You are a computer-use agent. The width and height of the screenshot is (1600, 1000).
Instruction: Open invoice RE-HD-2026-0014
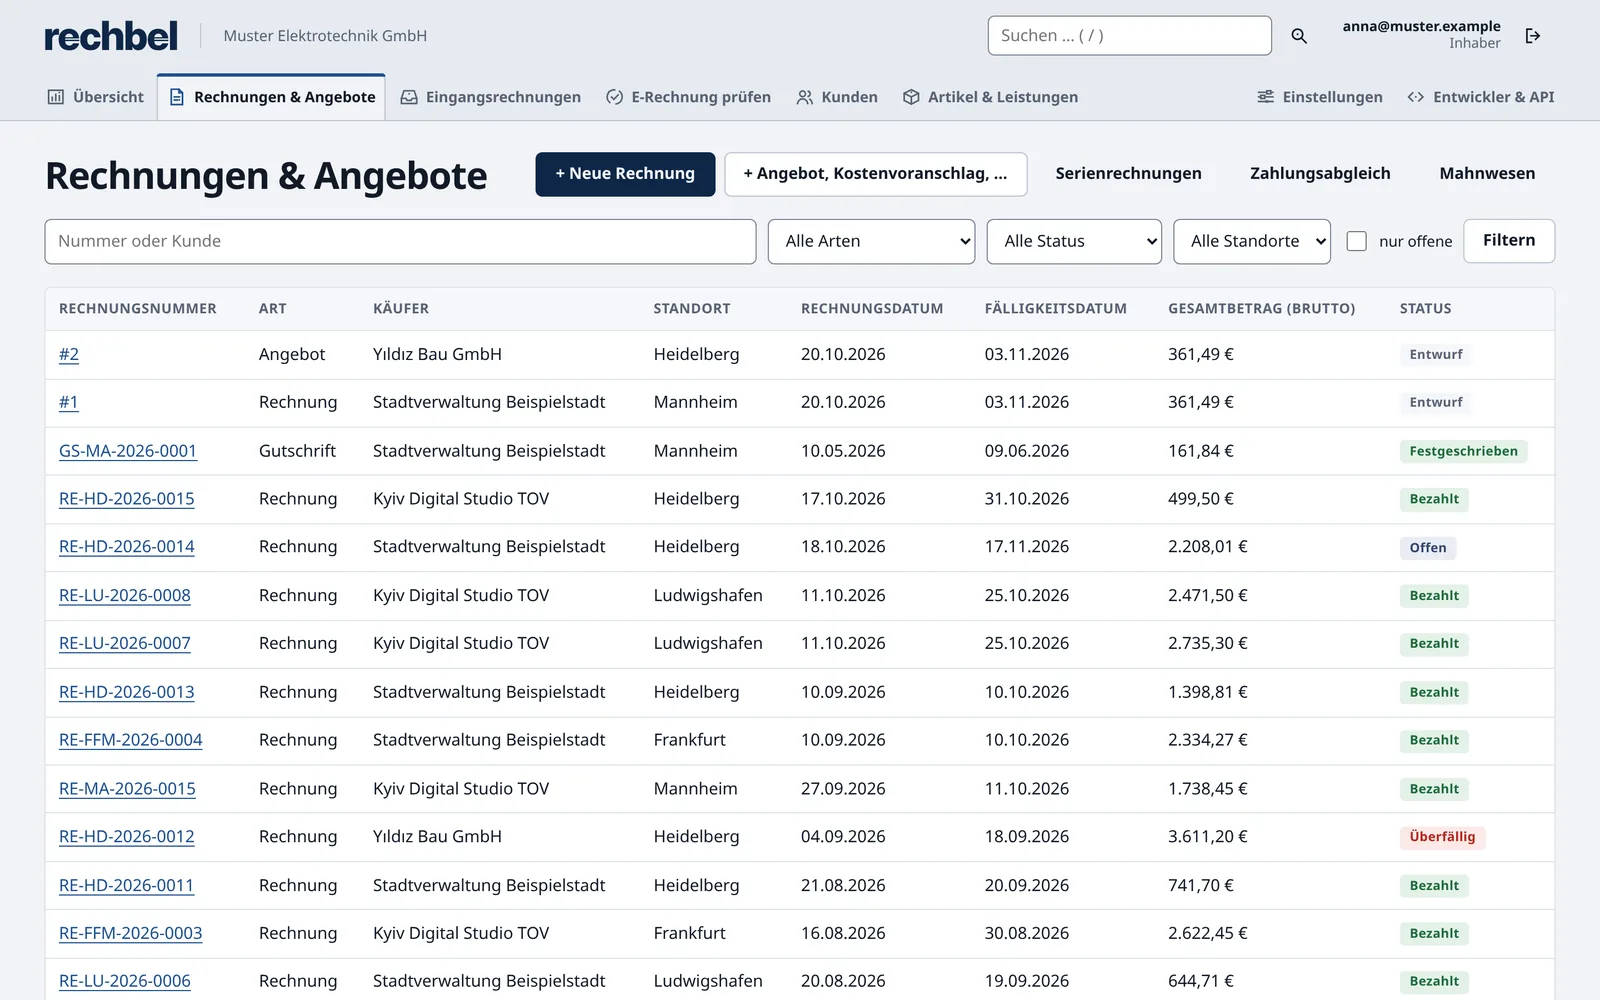(x=127, y=547)
